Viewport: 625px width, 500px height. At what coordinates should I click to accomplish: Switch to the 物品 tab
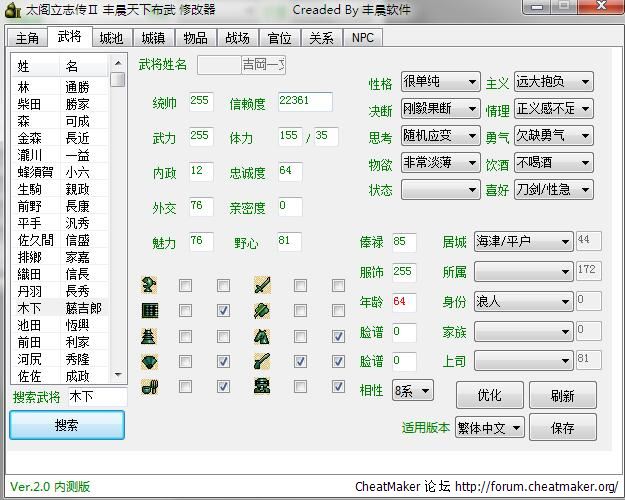195,38
